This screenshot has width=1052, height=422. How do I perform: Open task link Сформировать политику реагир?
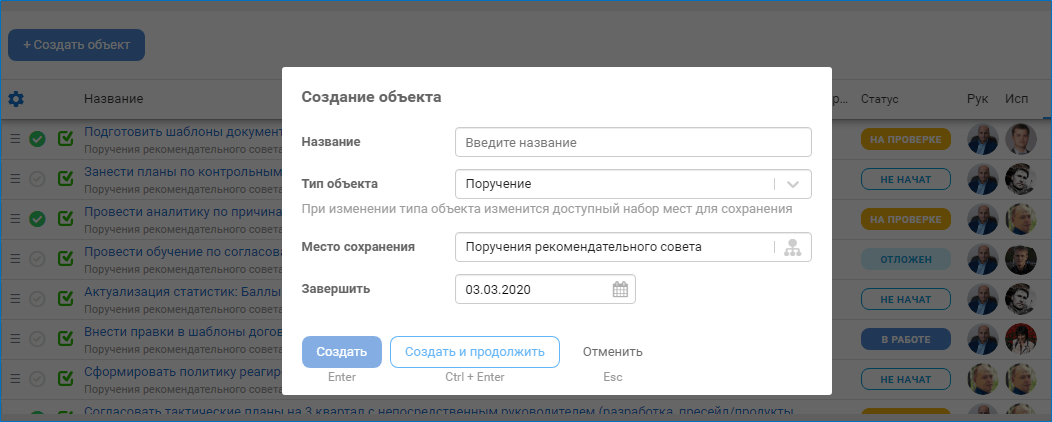point(182,372)
